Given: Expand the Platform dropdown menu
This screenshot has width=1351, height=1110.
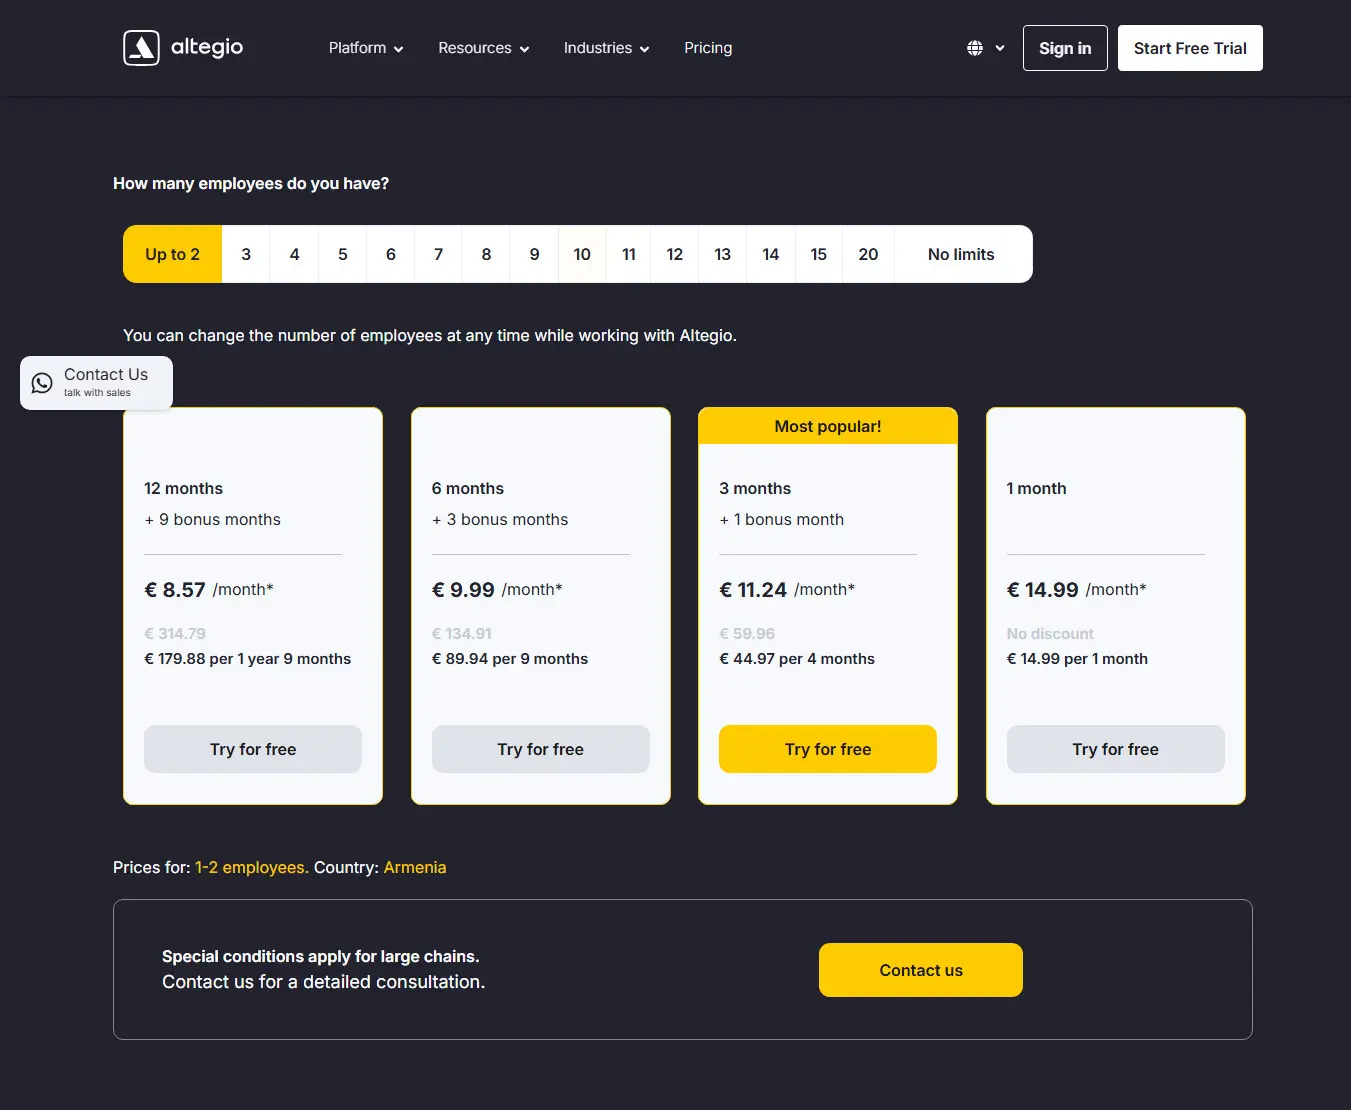Looking at the screenshot, I should [366, 48].
